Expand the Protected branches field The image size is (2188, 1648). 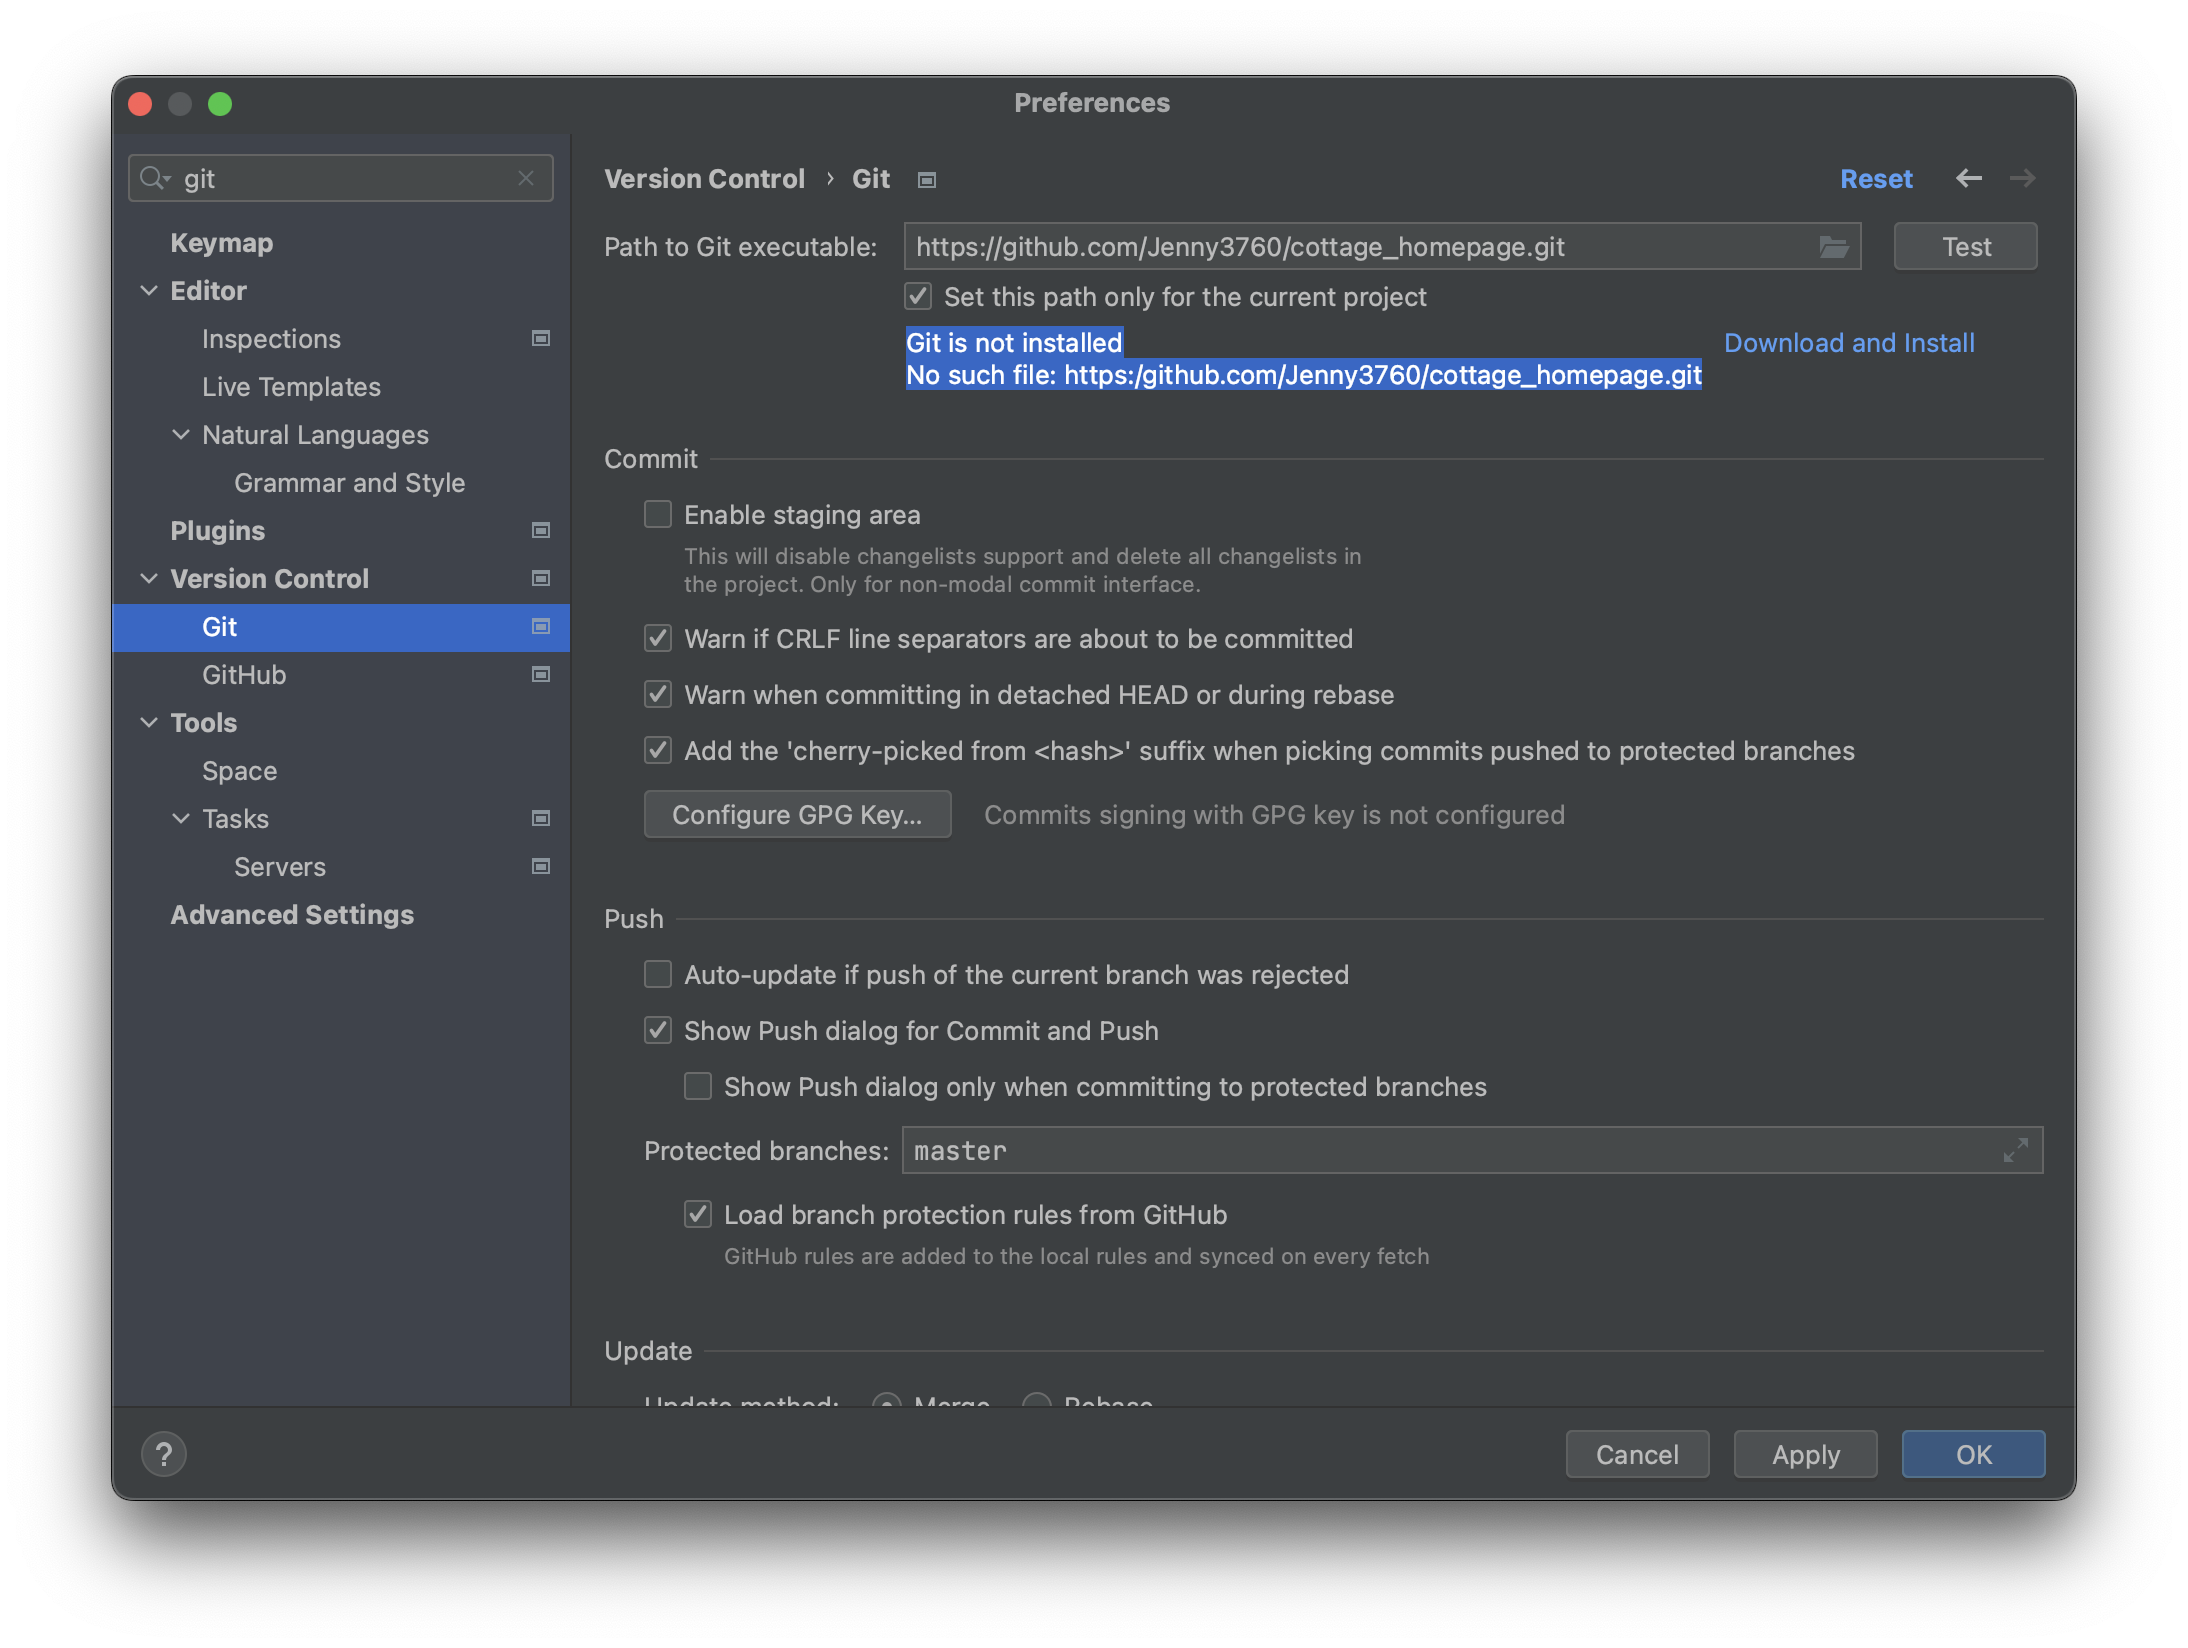pos(2016,1151)
